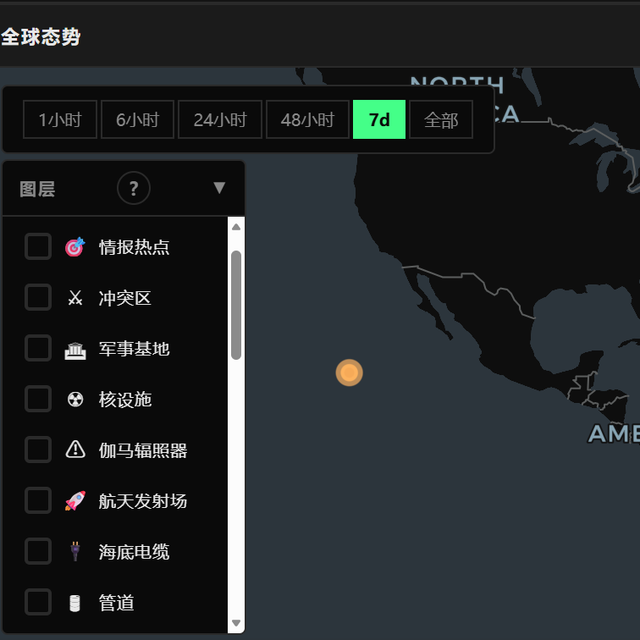The height and width of the screenshot is (640, 640).
Task: Toggle the 冲突区 checkbox
Action: tap(38, 297)
